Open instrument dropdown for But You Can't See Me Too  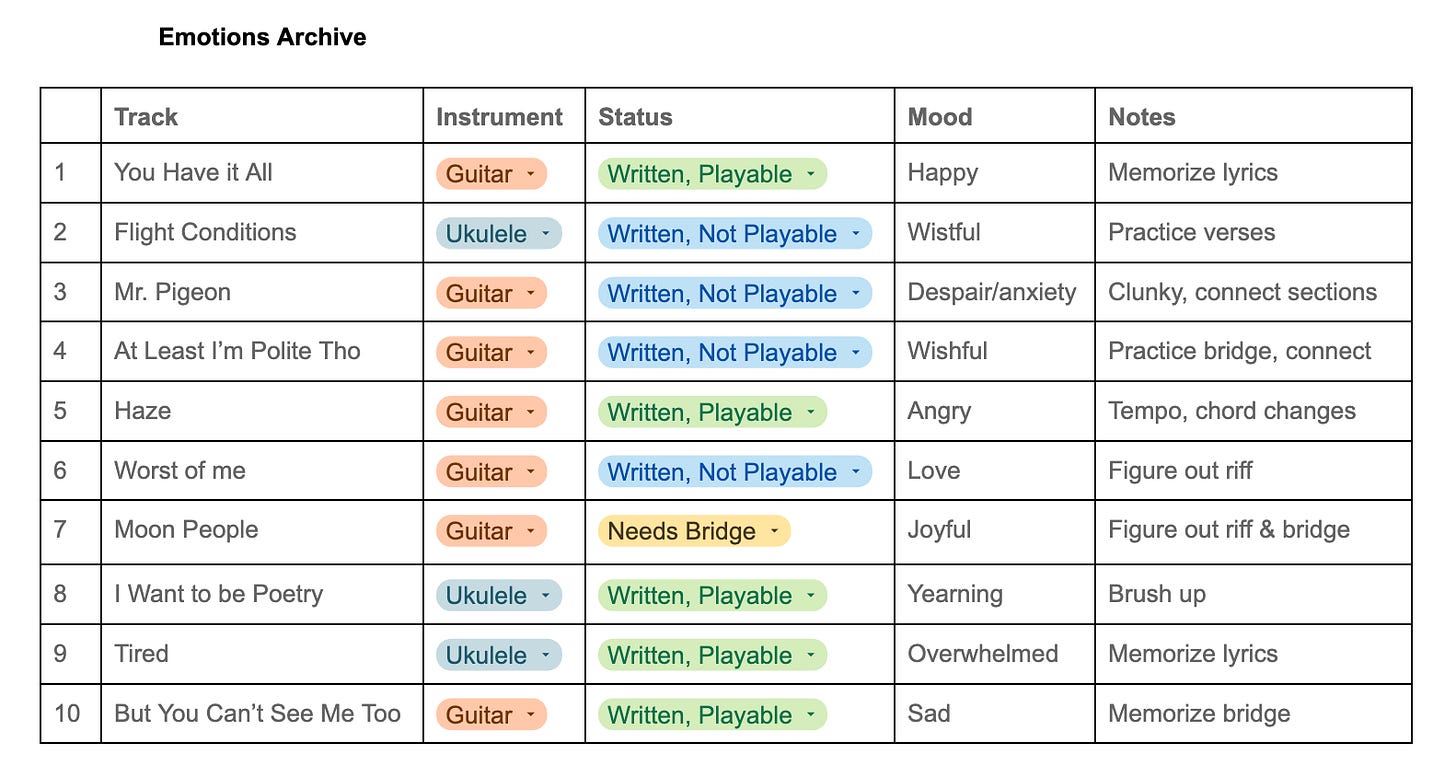[x=491, y=715]
